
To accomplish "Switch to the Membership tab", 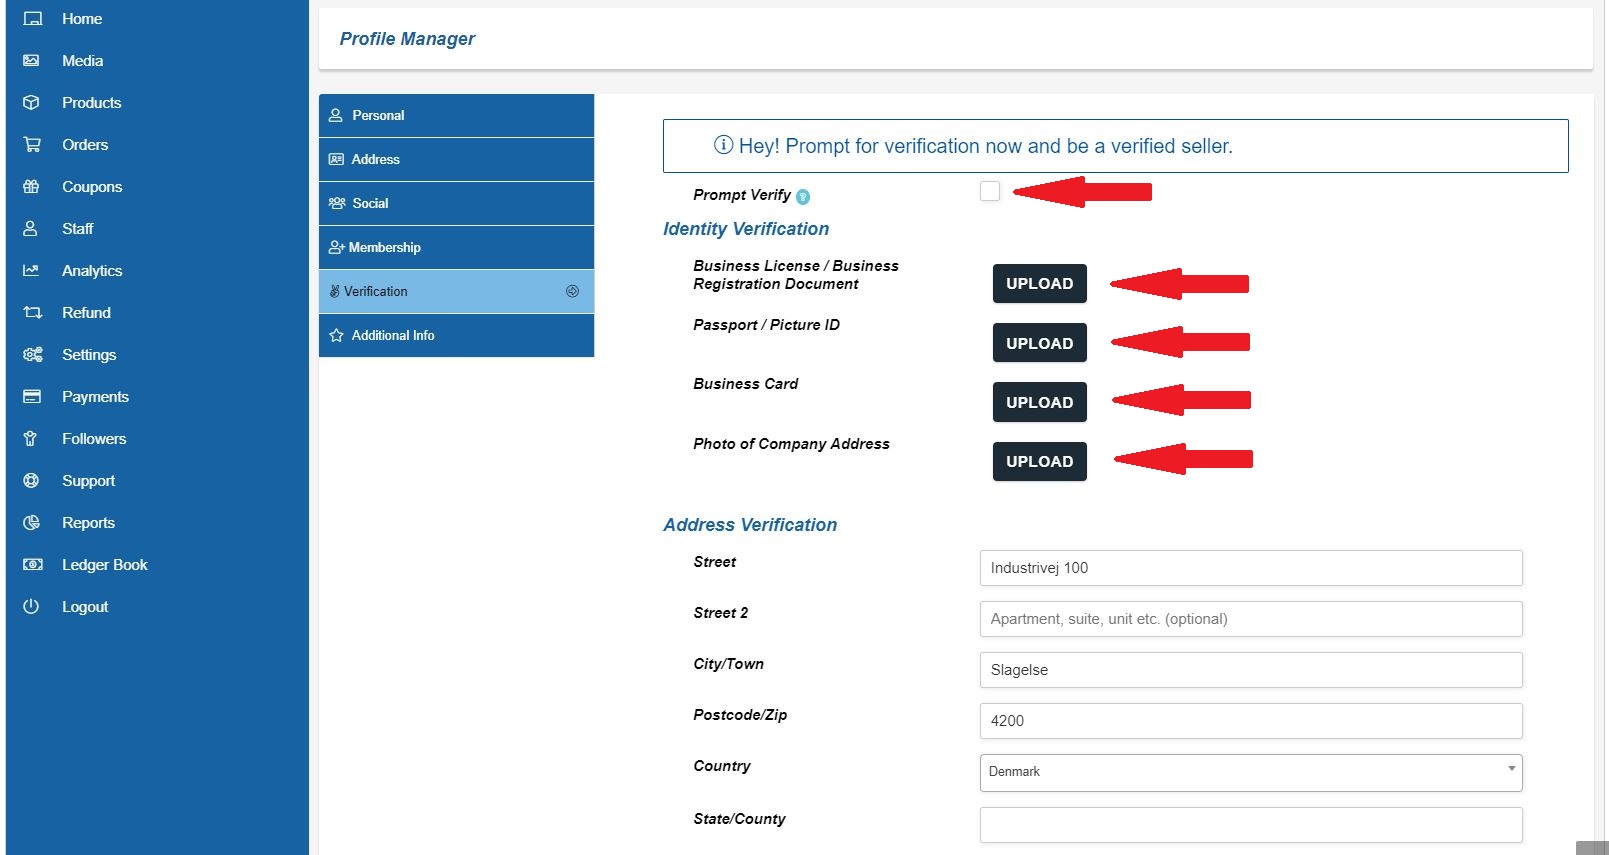I will (456, 248).
